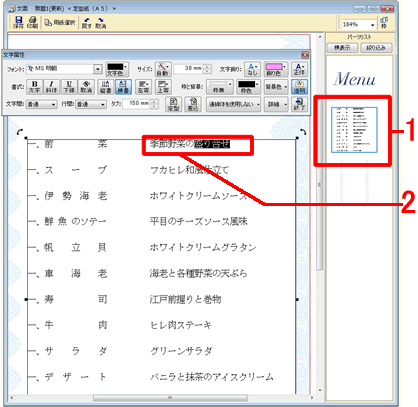The width and height of the screenshot is (418, 407).
Task: Click the 保存 save icon
Action: (18, 22)
